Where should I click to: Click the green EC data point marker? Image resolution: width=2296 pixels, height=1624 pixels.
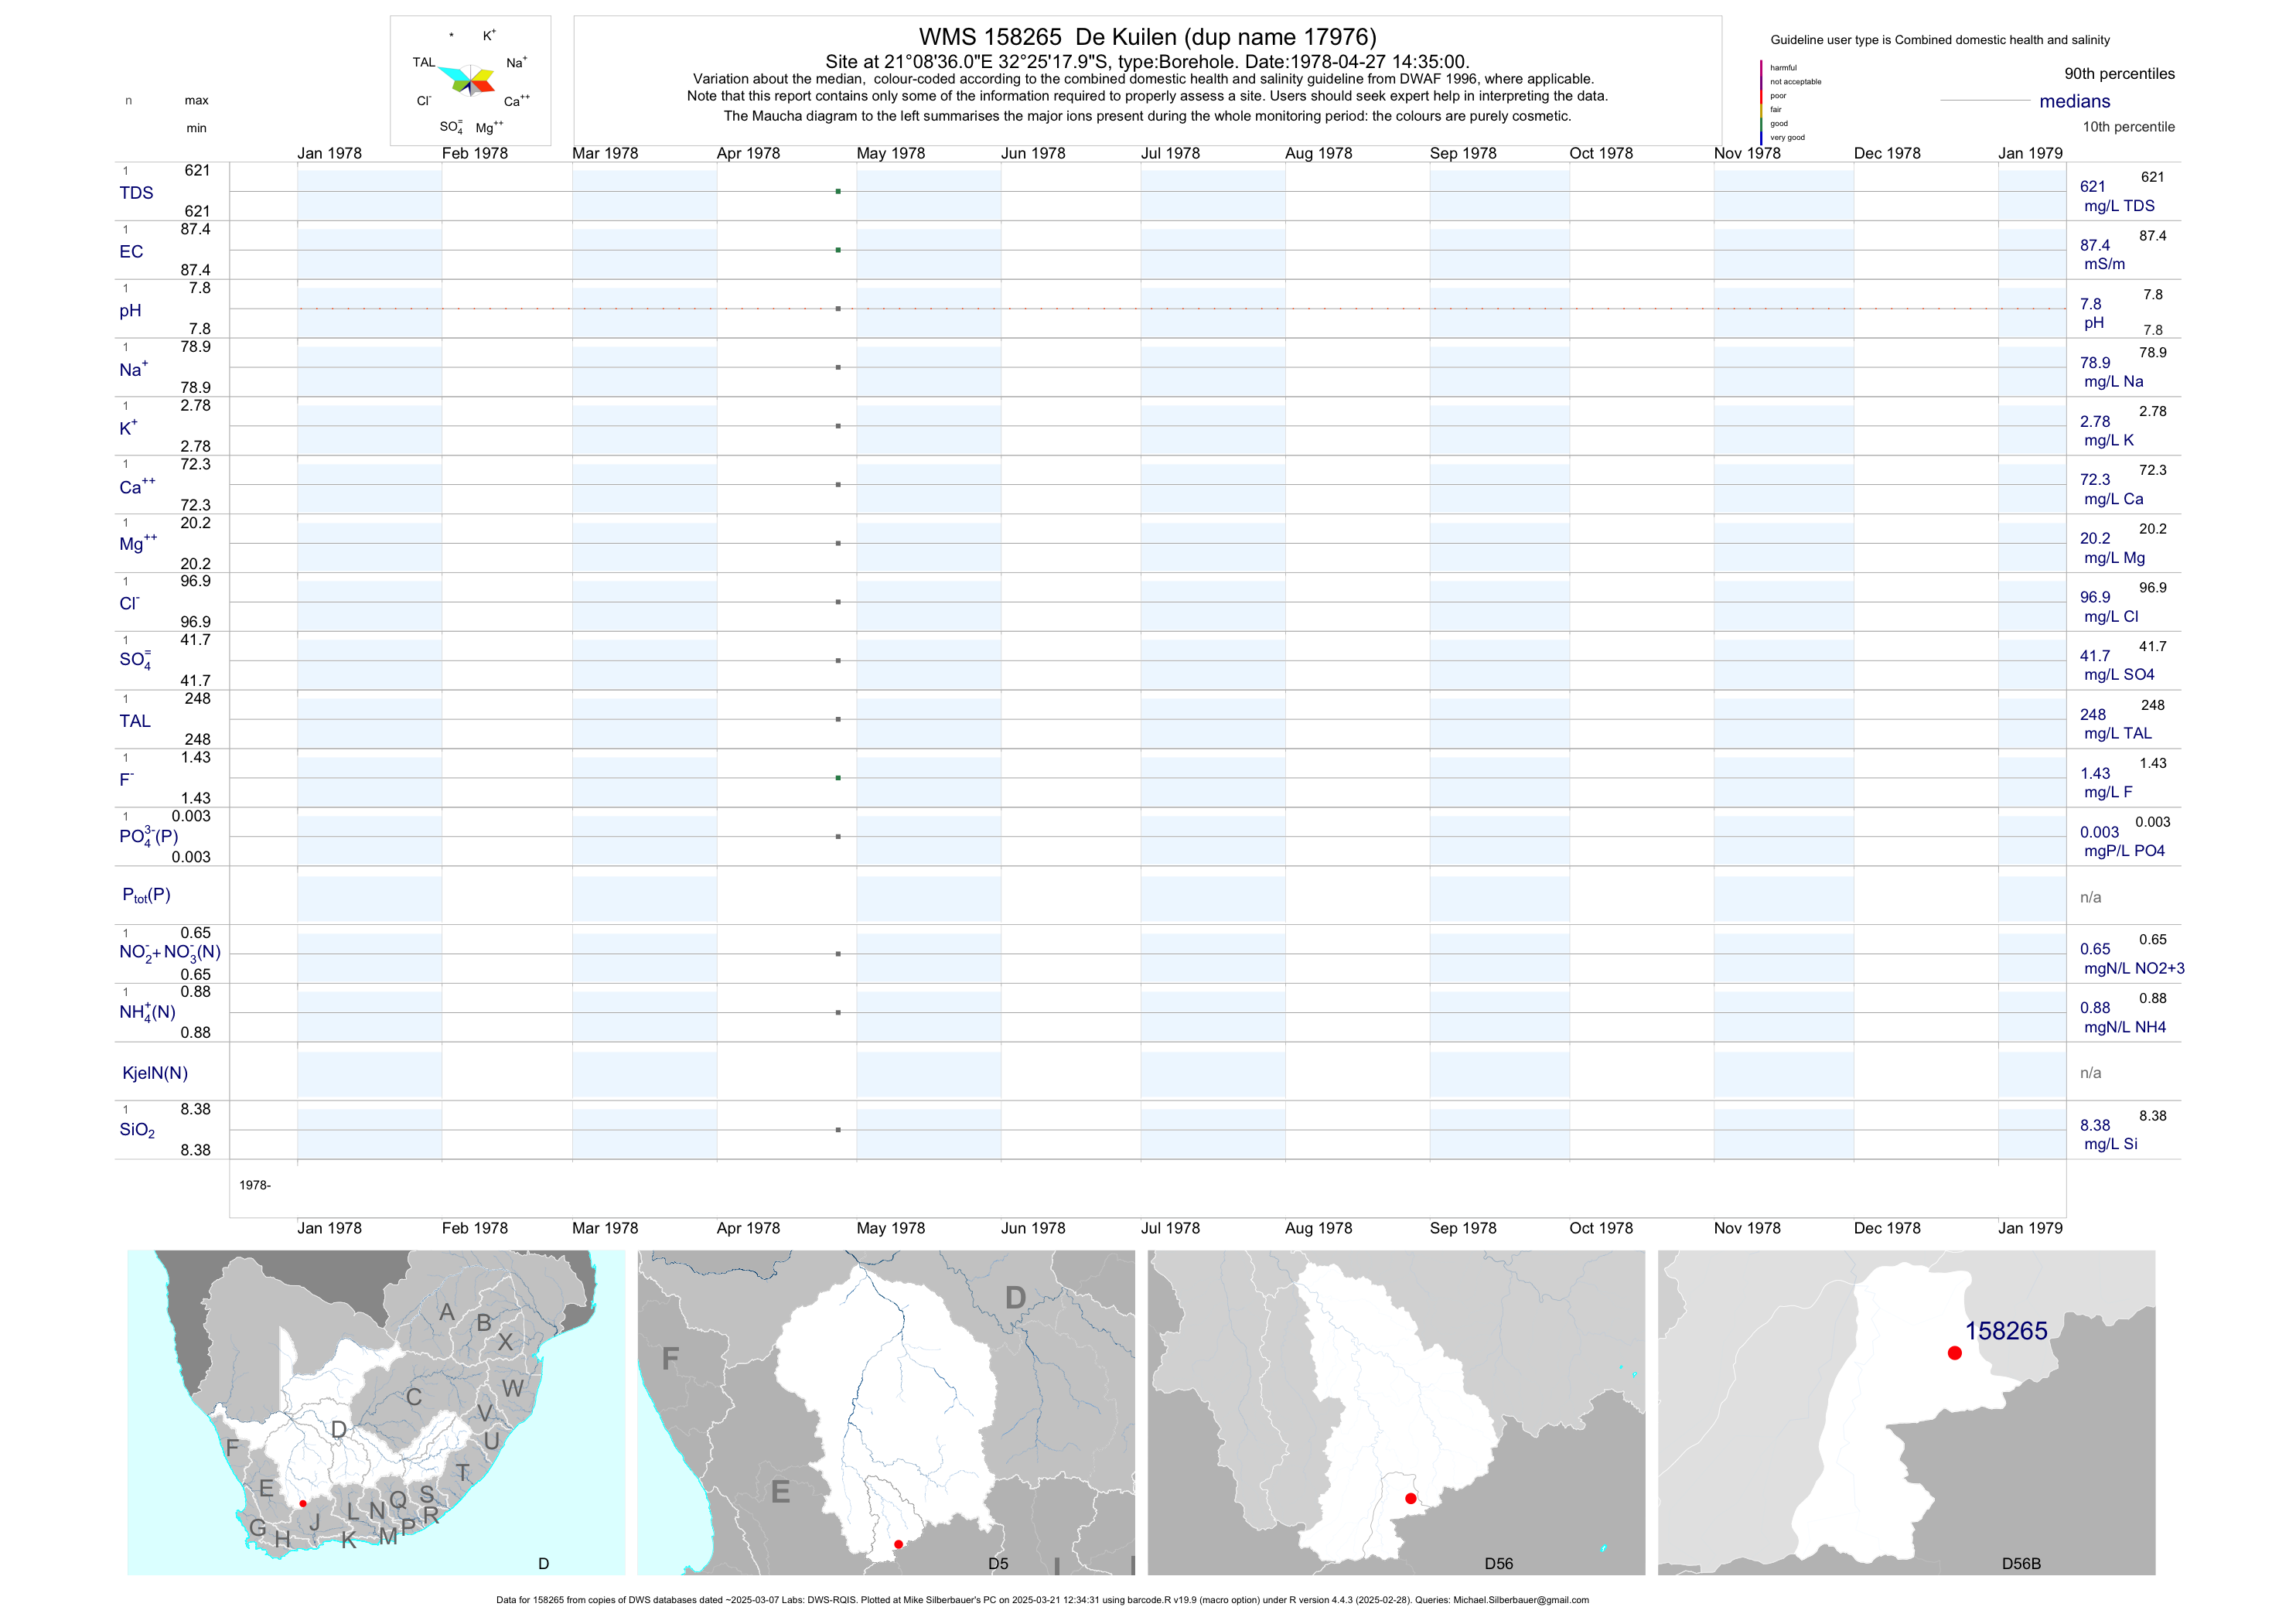(x=838, y=250)
